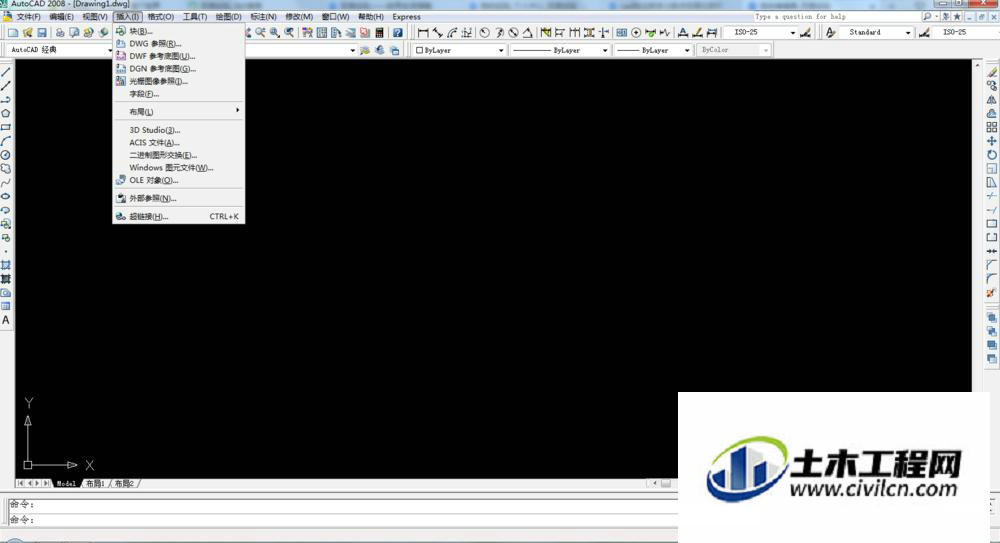Choose DWG 参照(R)... menu entry
Viewport: 1000px width, 543px height.
[178, 43]
